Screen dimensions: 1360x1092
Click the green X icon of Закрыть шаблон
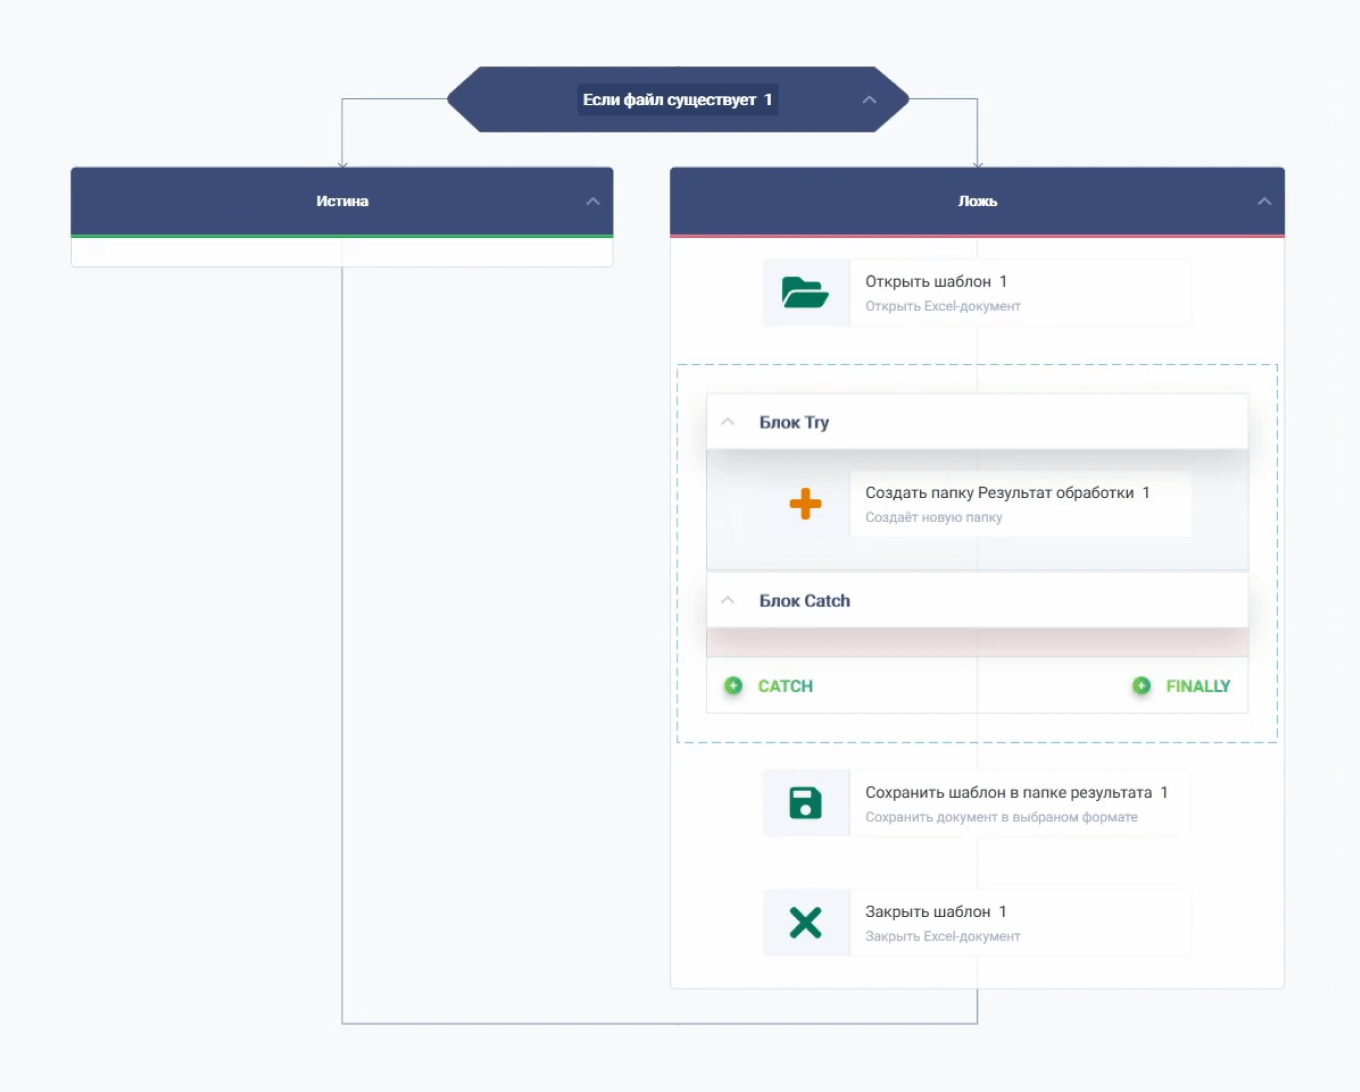(x=805, y=922)
